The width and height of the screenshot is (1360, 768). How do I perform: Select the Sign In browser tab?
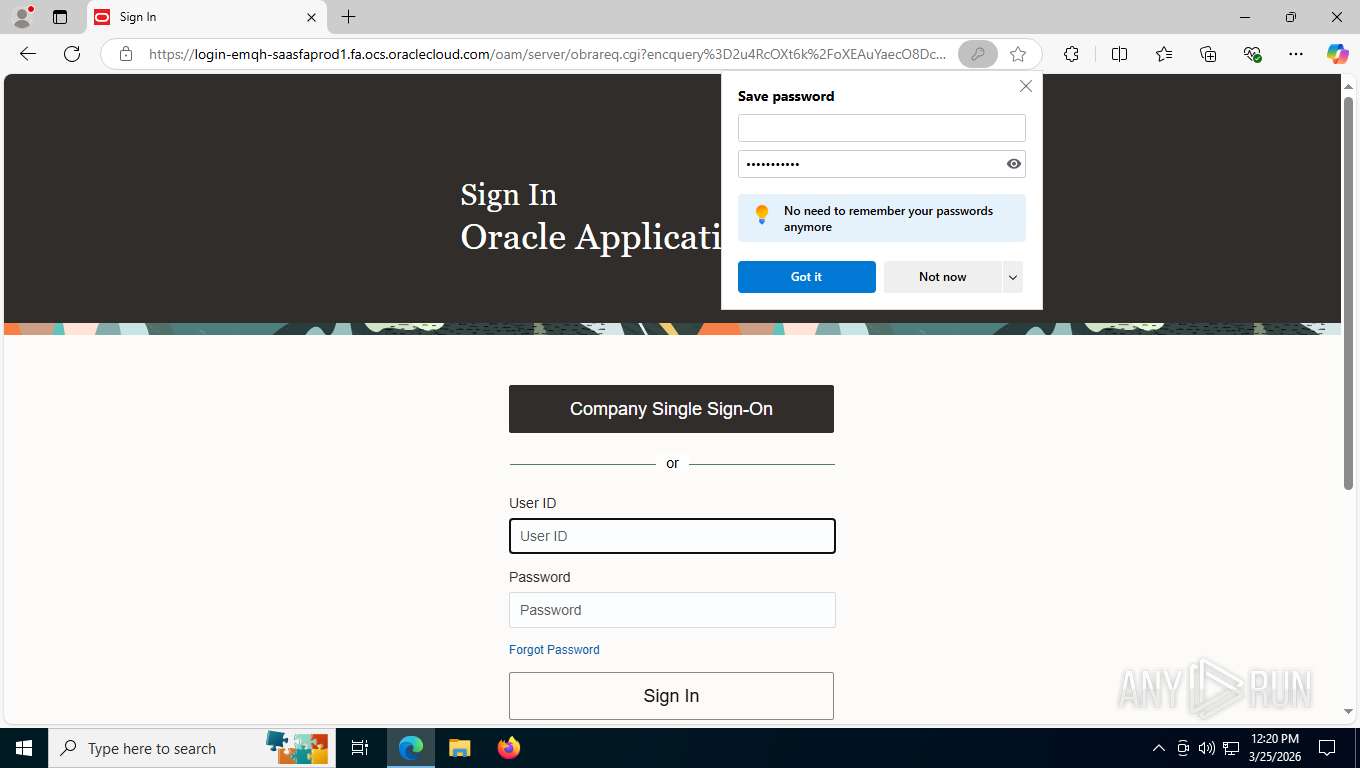[207, 17]
